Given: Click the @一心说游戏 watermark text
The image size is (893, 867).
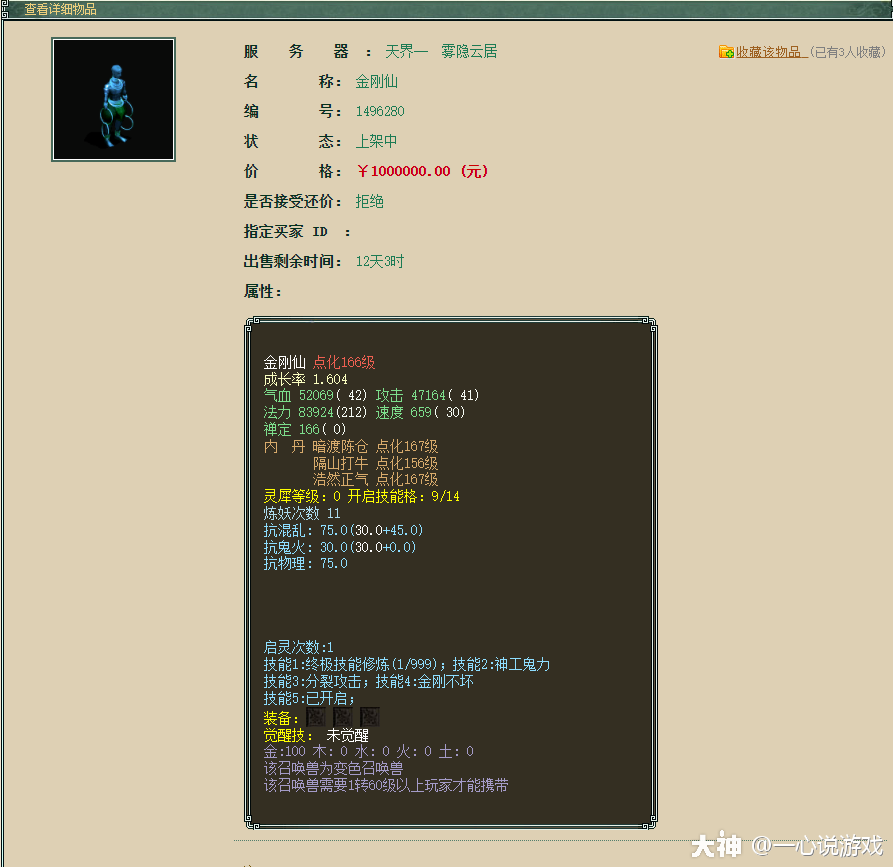Looking at the screenshot, I should (x=819, y=846).
